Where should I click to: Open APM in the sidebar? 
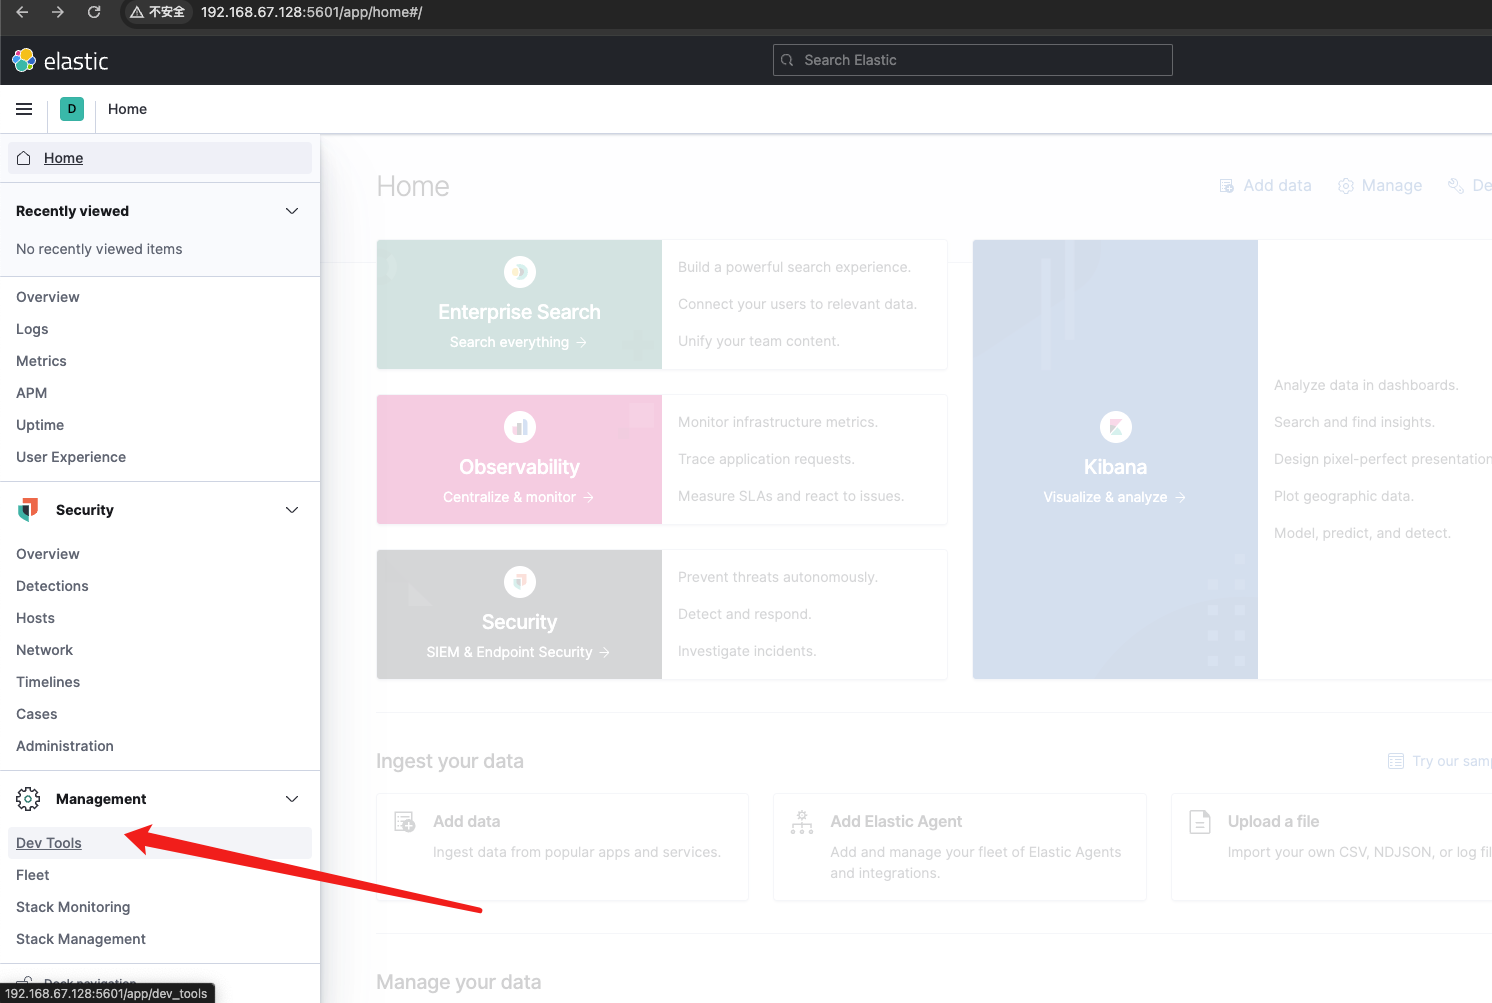(x=32, y=393)
